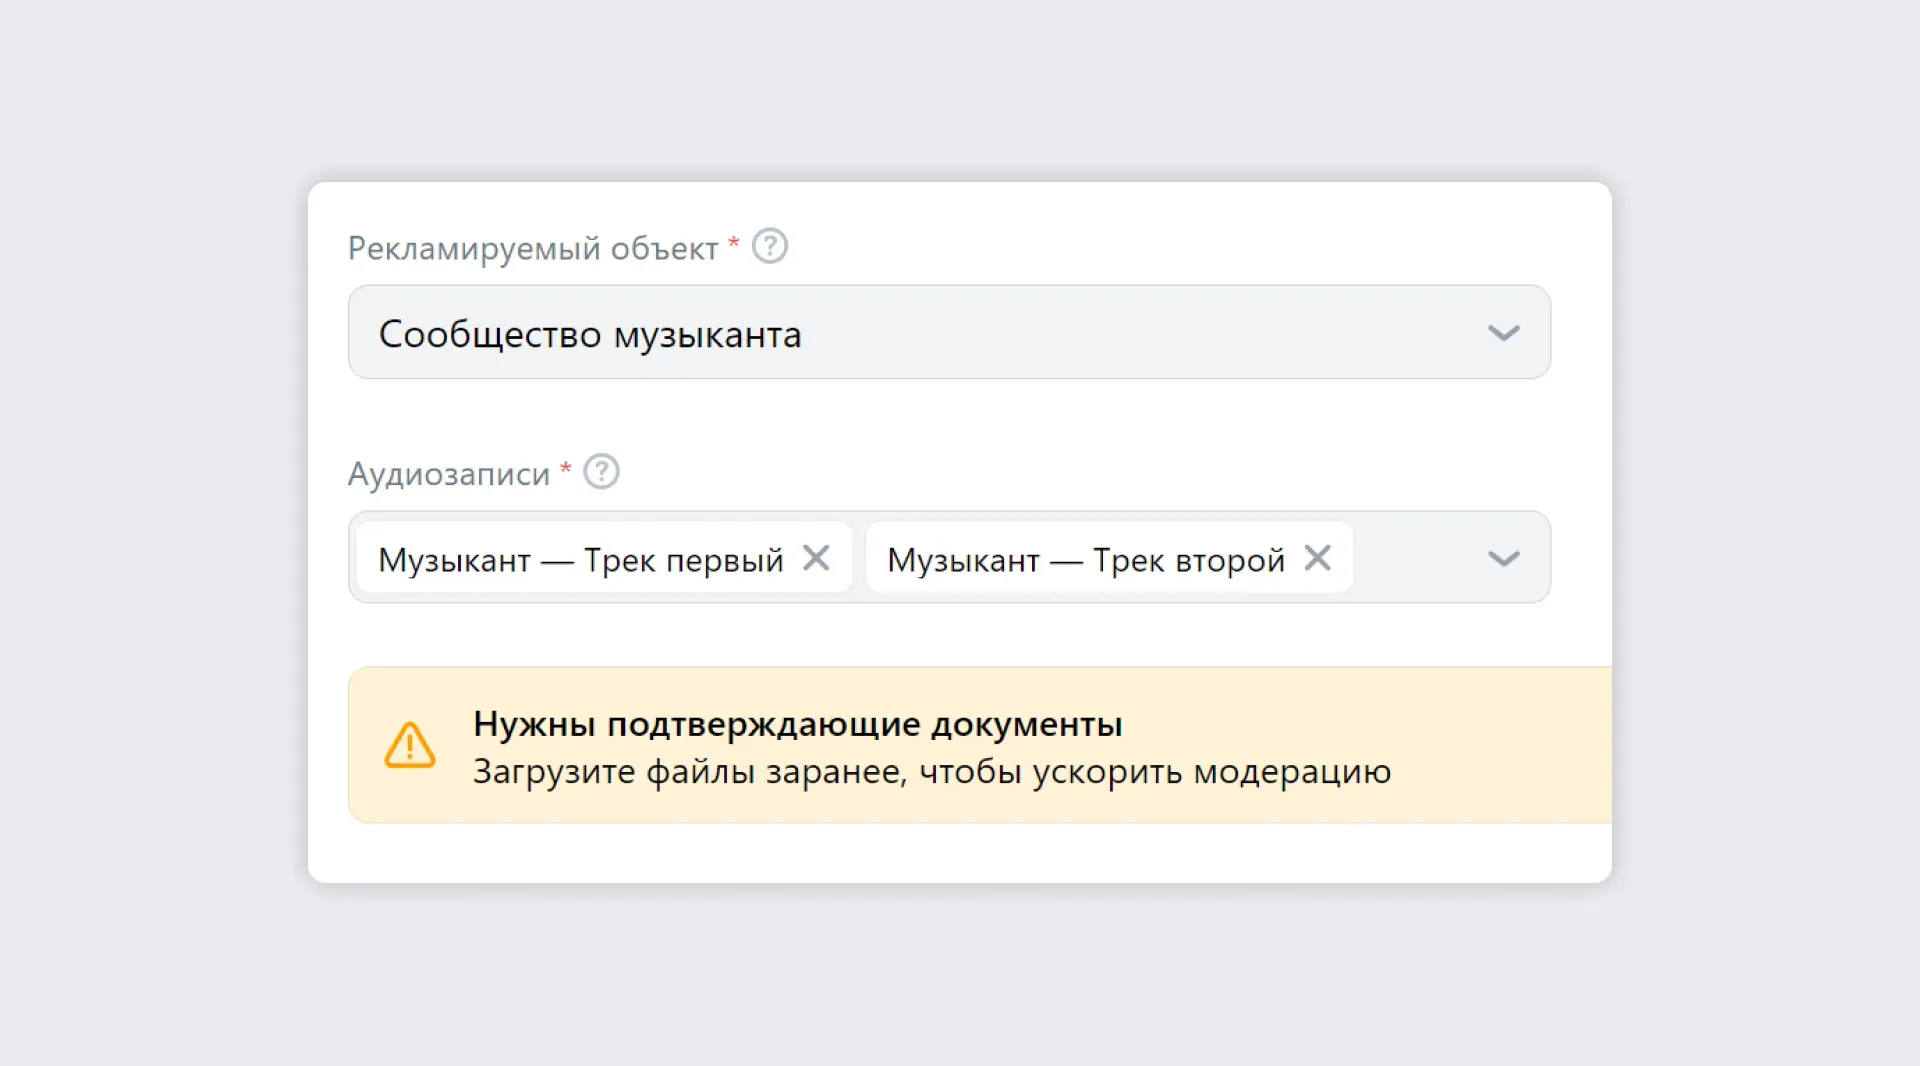The image size is (1920, 1066).
Task: Click the Нужны подтверждающие документы heading
Action: pos(797,724)
